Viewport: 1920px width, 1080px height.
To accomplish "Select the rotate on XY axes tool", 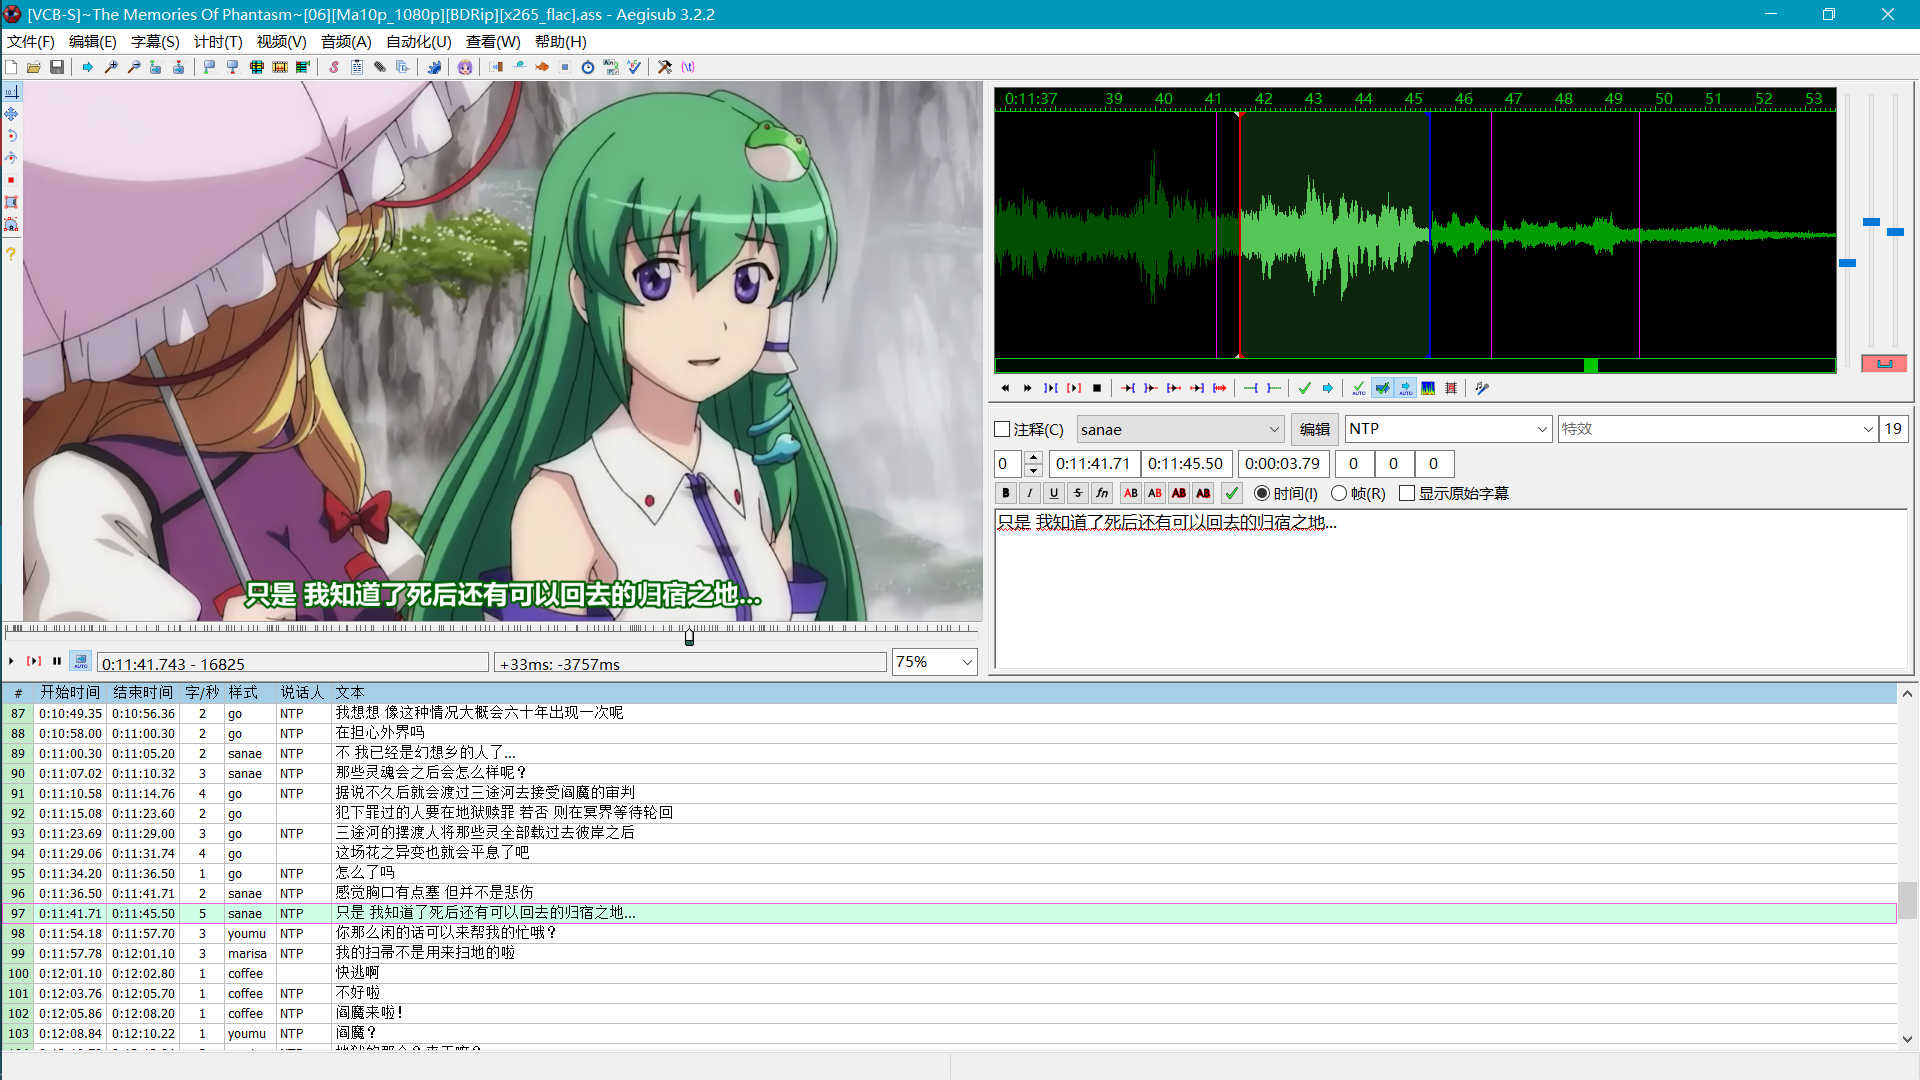I will click(x=11, y=158).
